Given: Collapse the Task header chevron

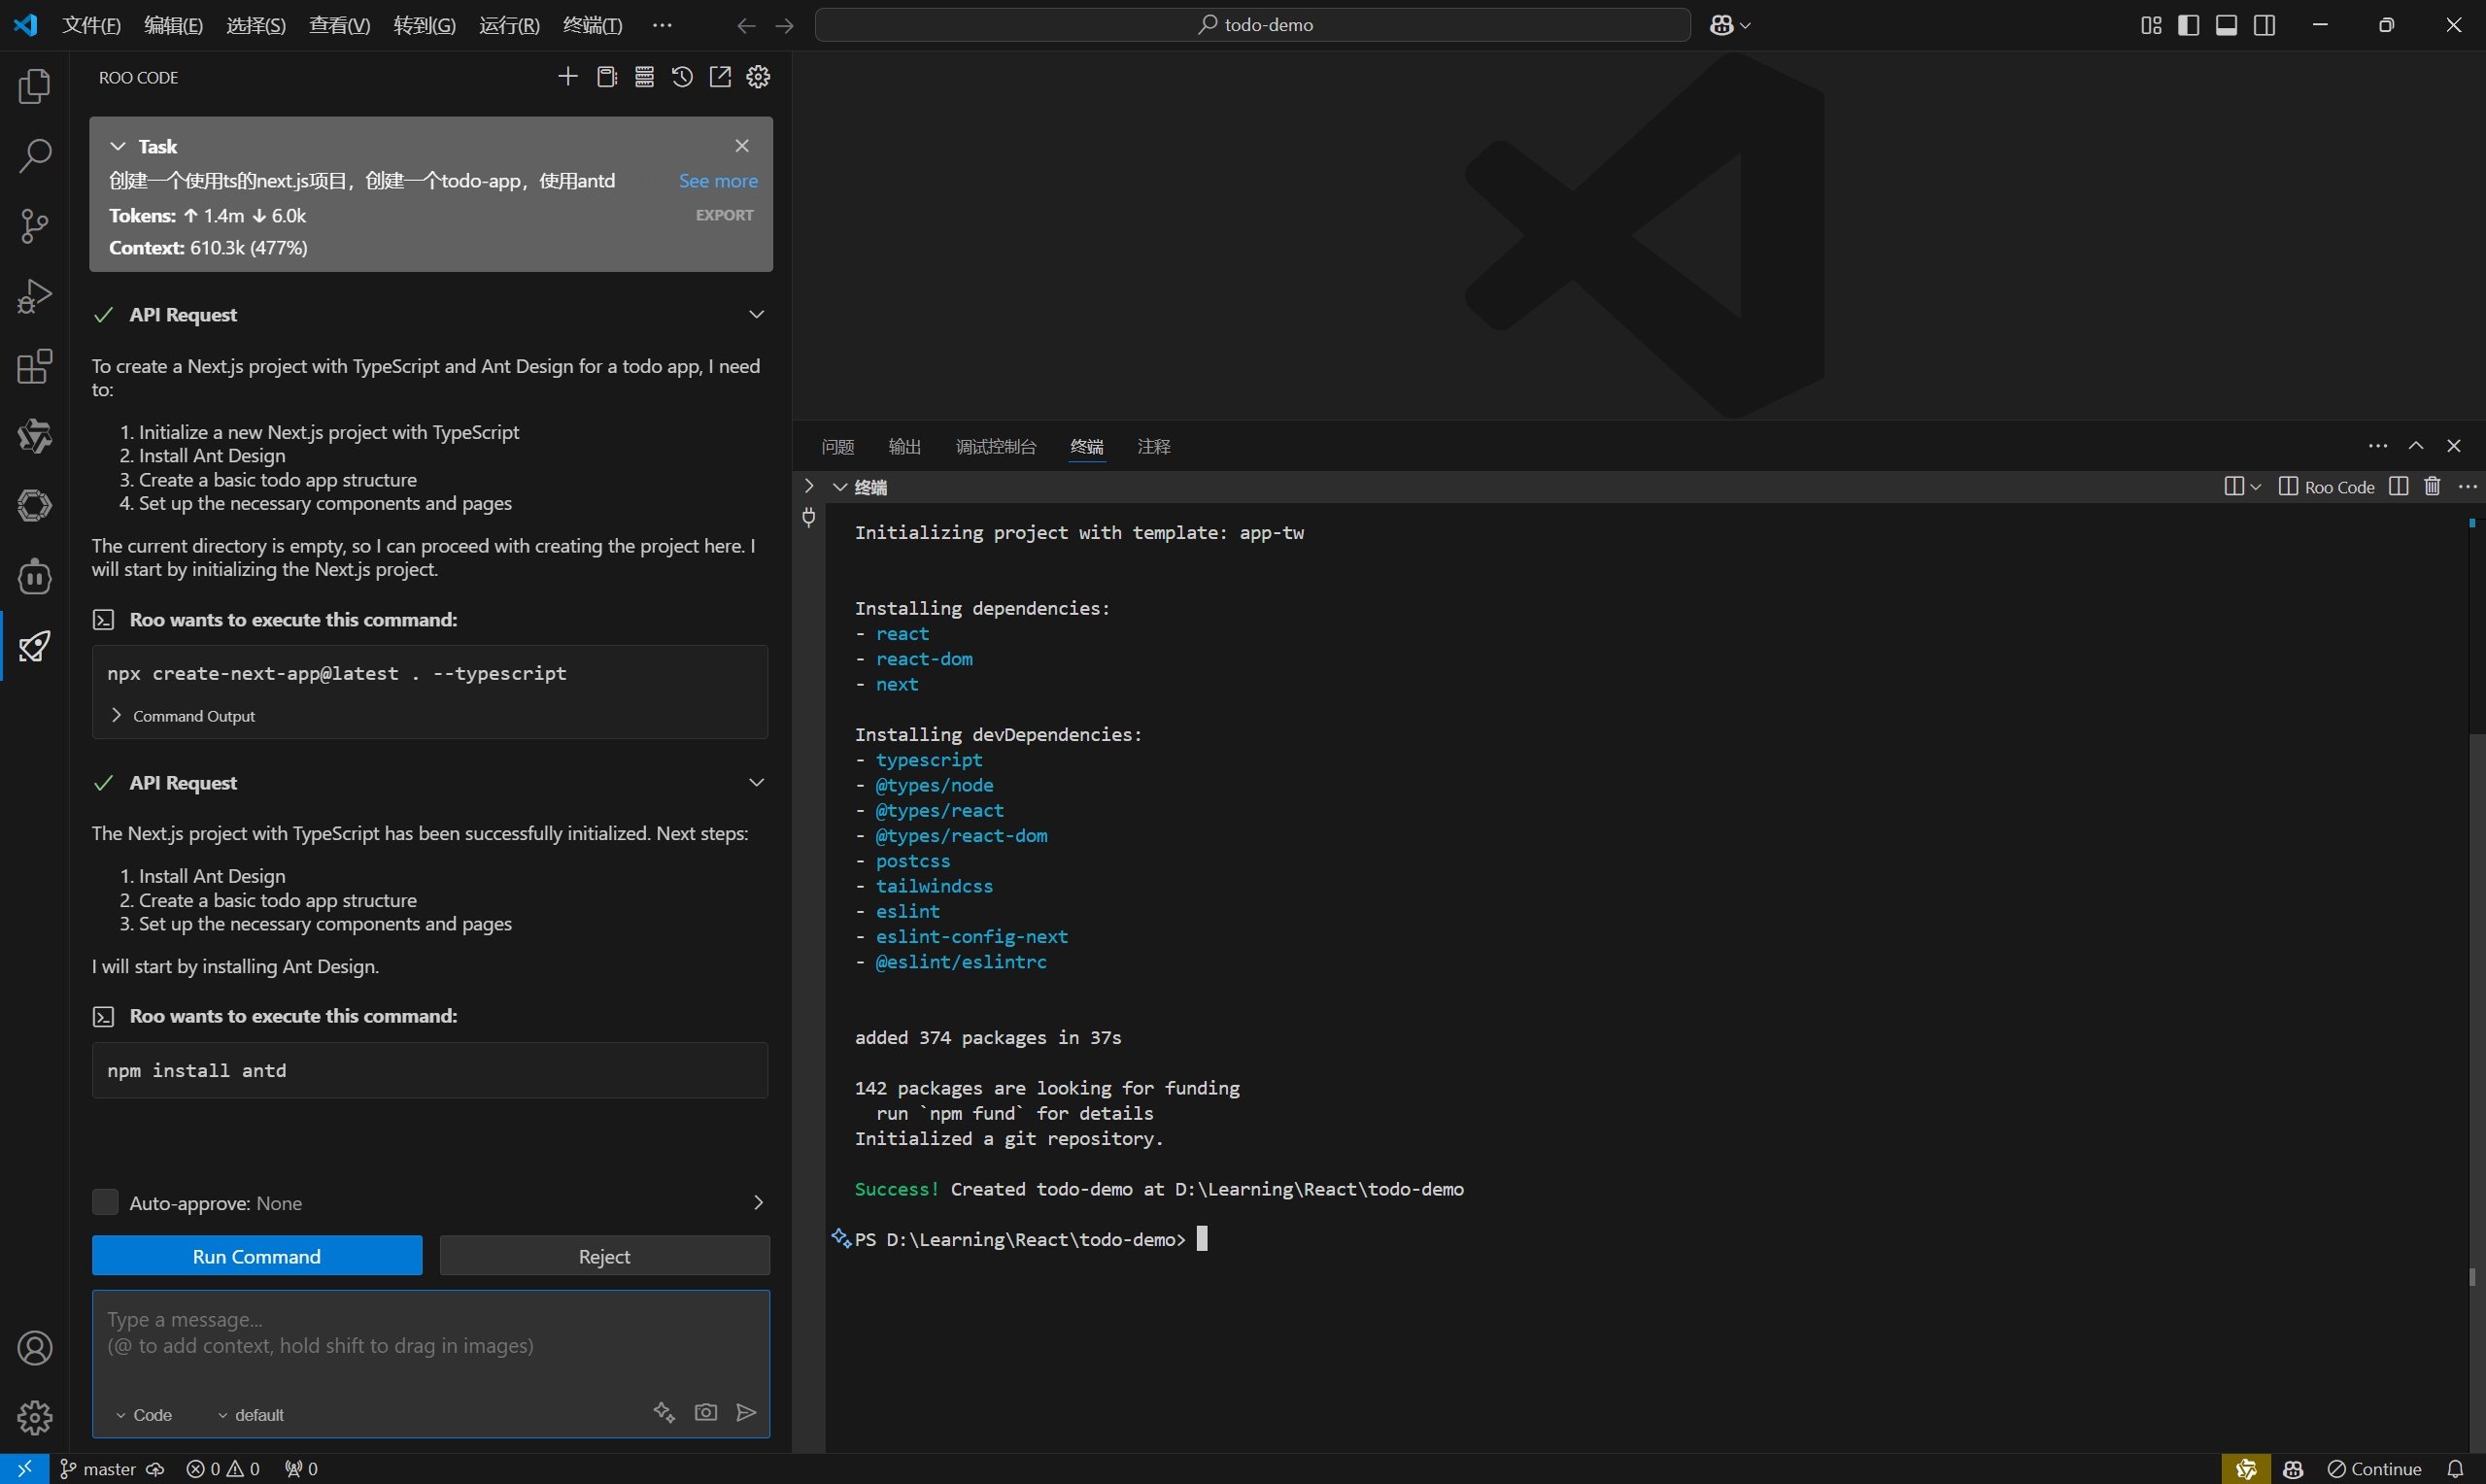Looking at the screenshot, I should tap(118, 146).
